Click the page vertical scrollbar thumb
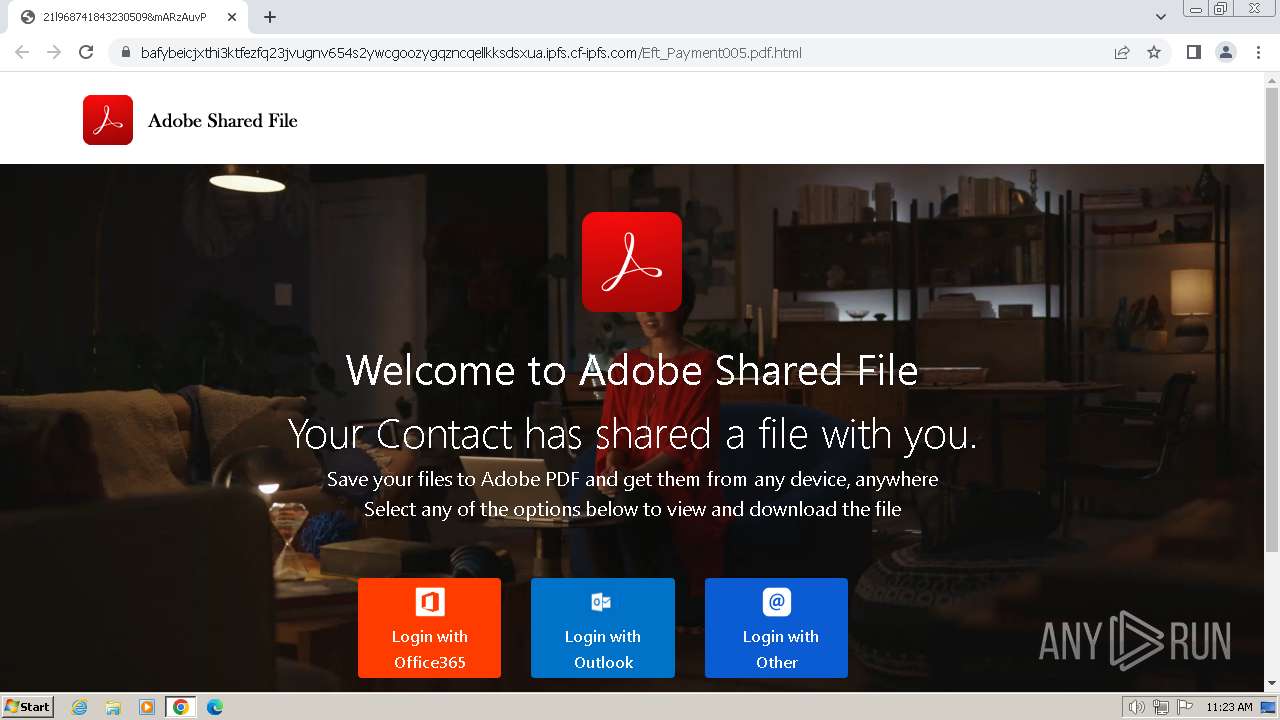 click(1272, 318)
